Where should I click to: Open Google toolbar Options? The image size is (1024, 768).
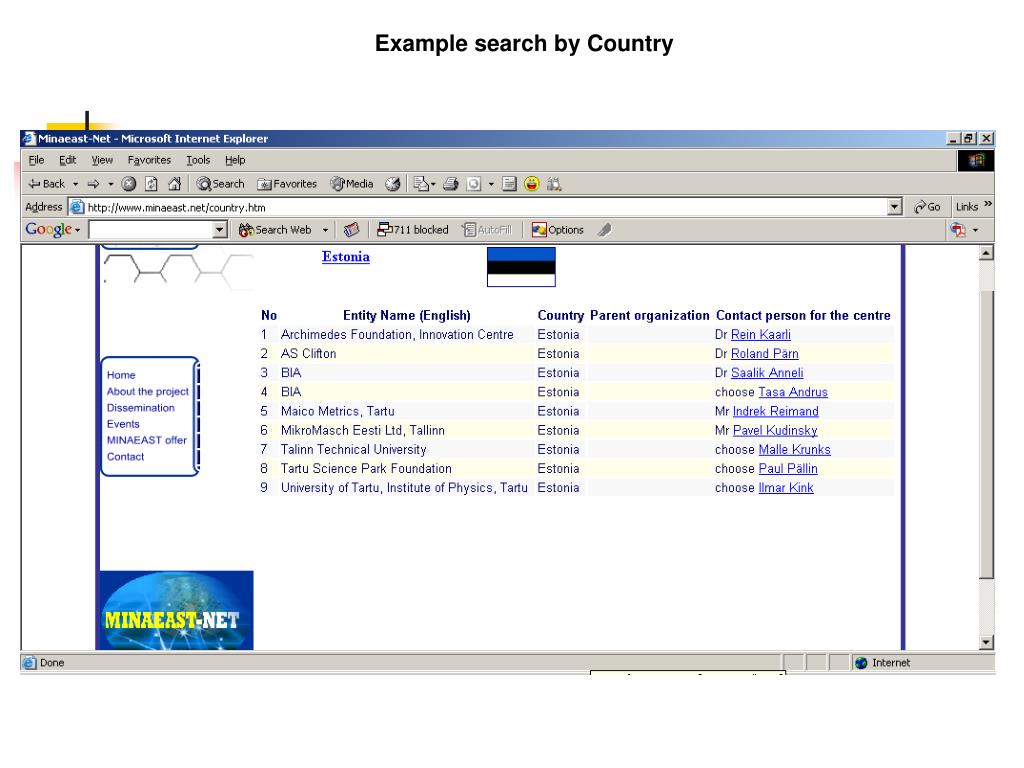pyautogui.click(x=557, y=230)
